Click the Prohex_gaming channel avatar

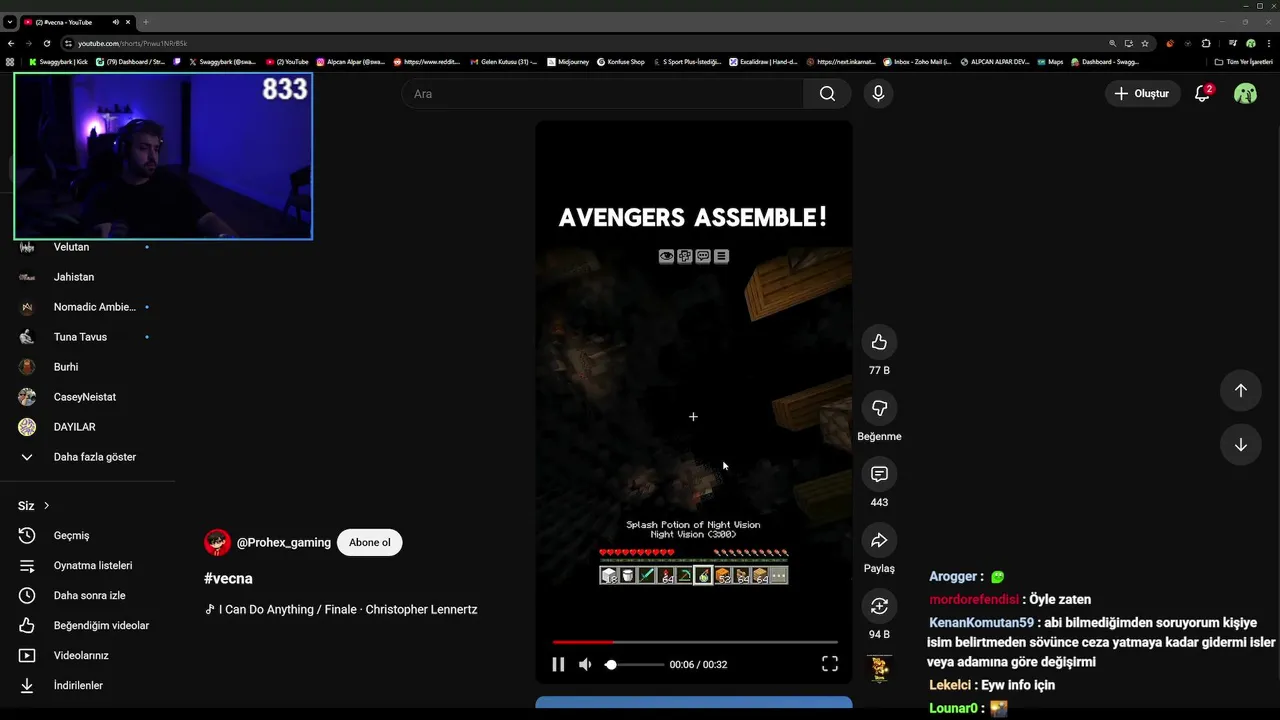pos(217,543)
